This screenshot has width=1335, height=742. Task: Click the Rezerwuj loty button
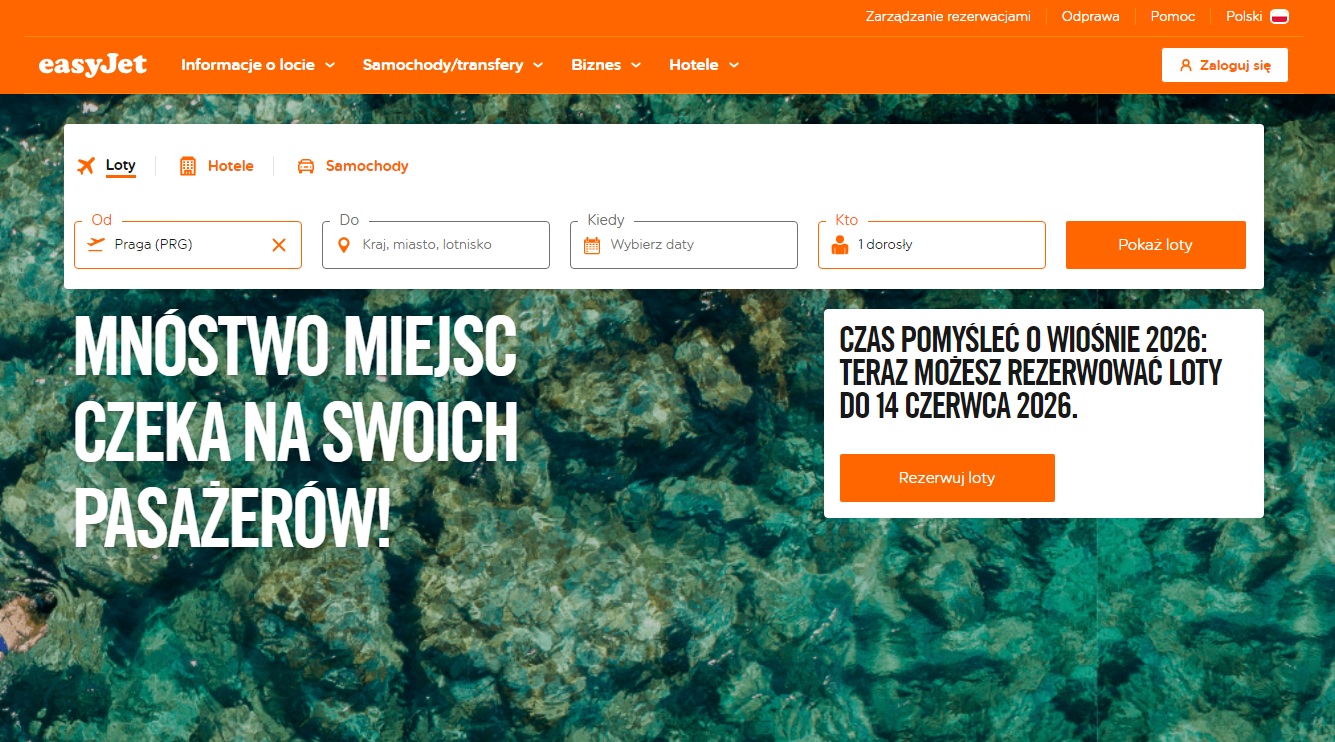pos(947,478)
